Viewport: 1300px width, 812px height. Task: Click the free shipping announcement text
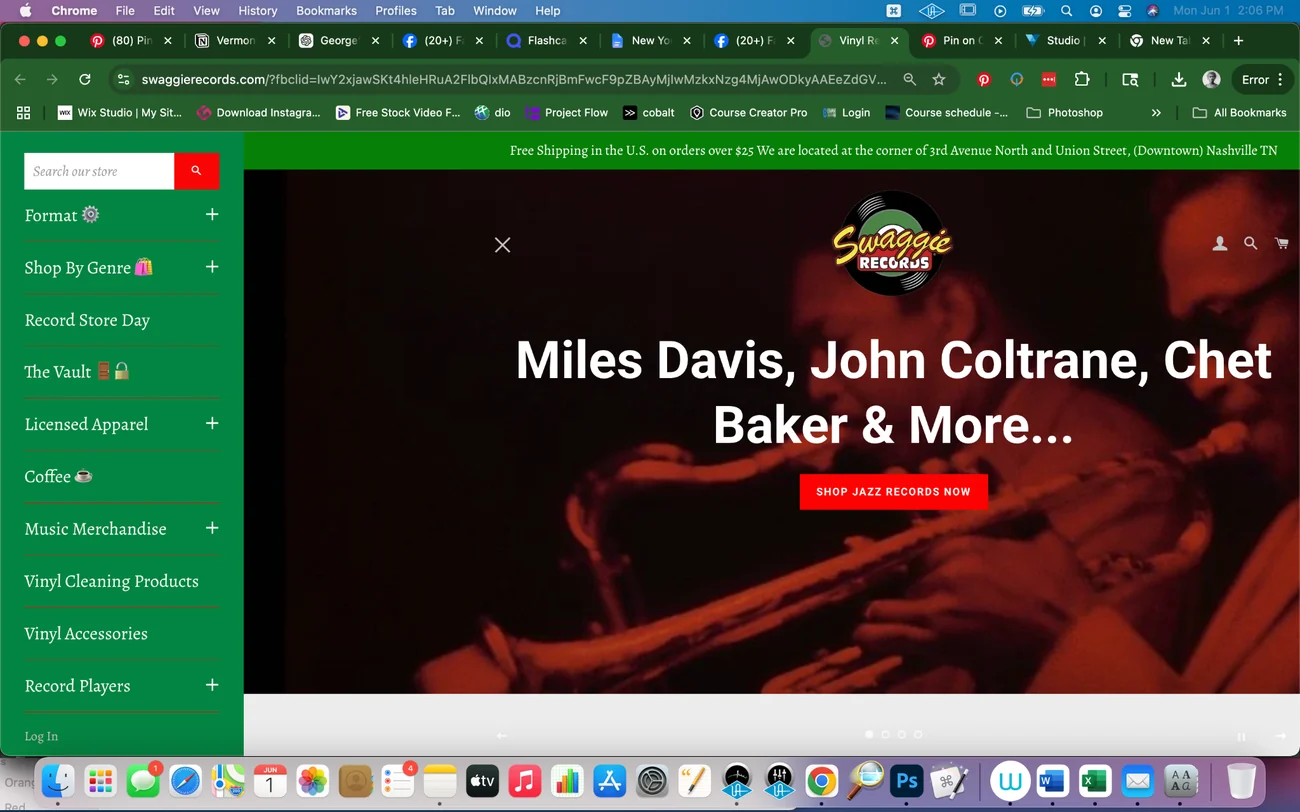[893, 151]
